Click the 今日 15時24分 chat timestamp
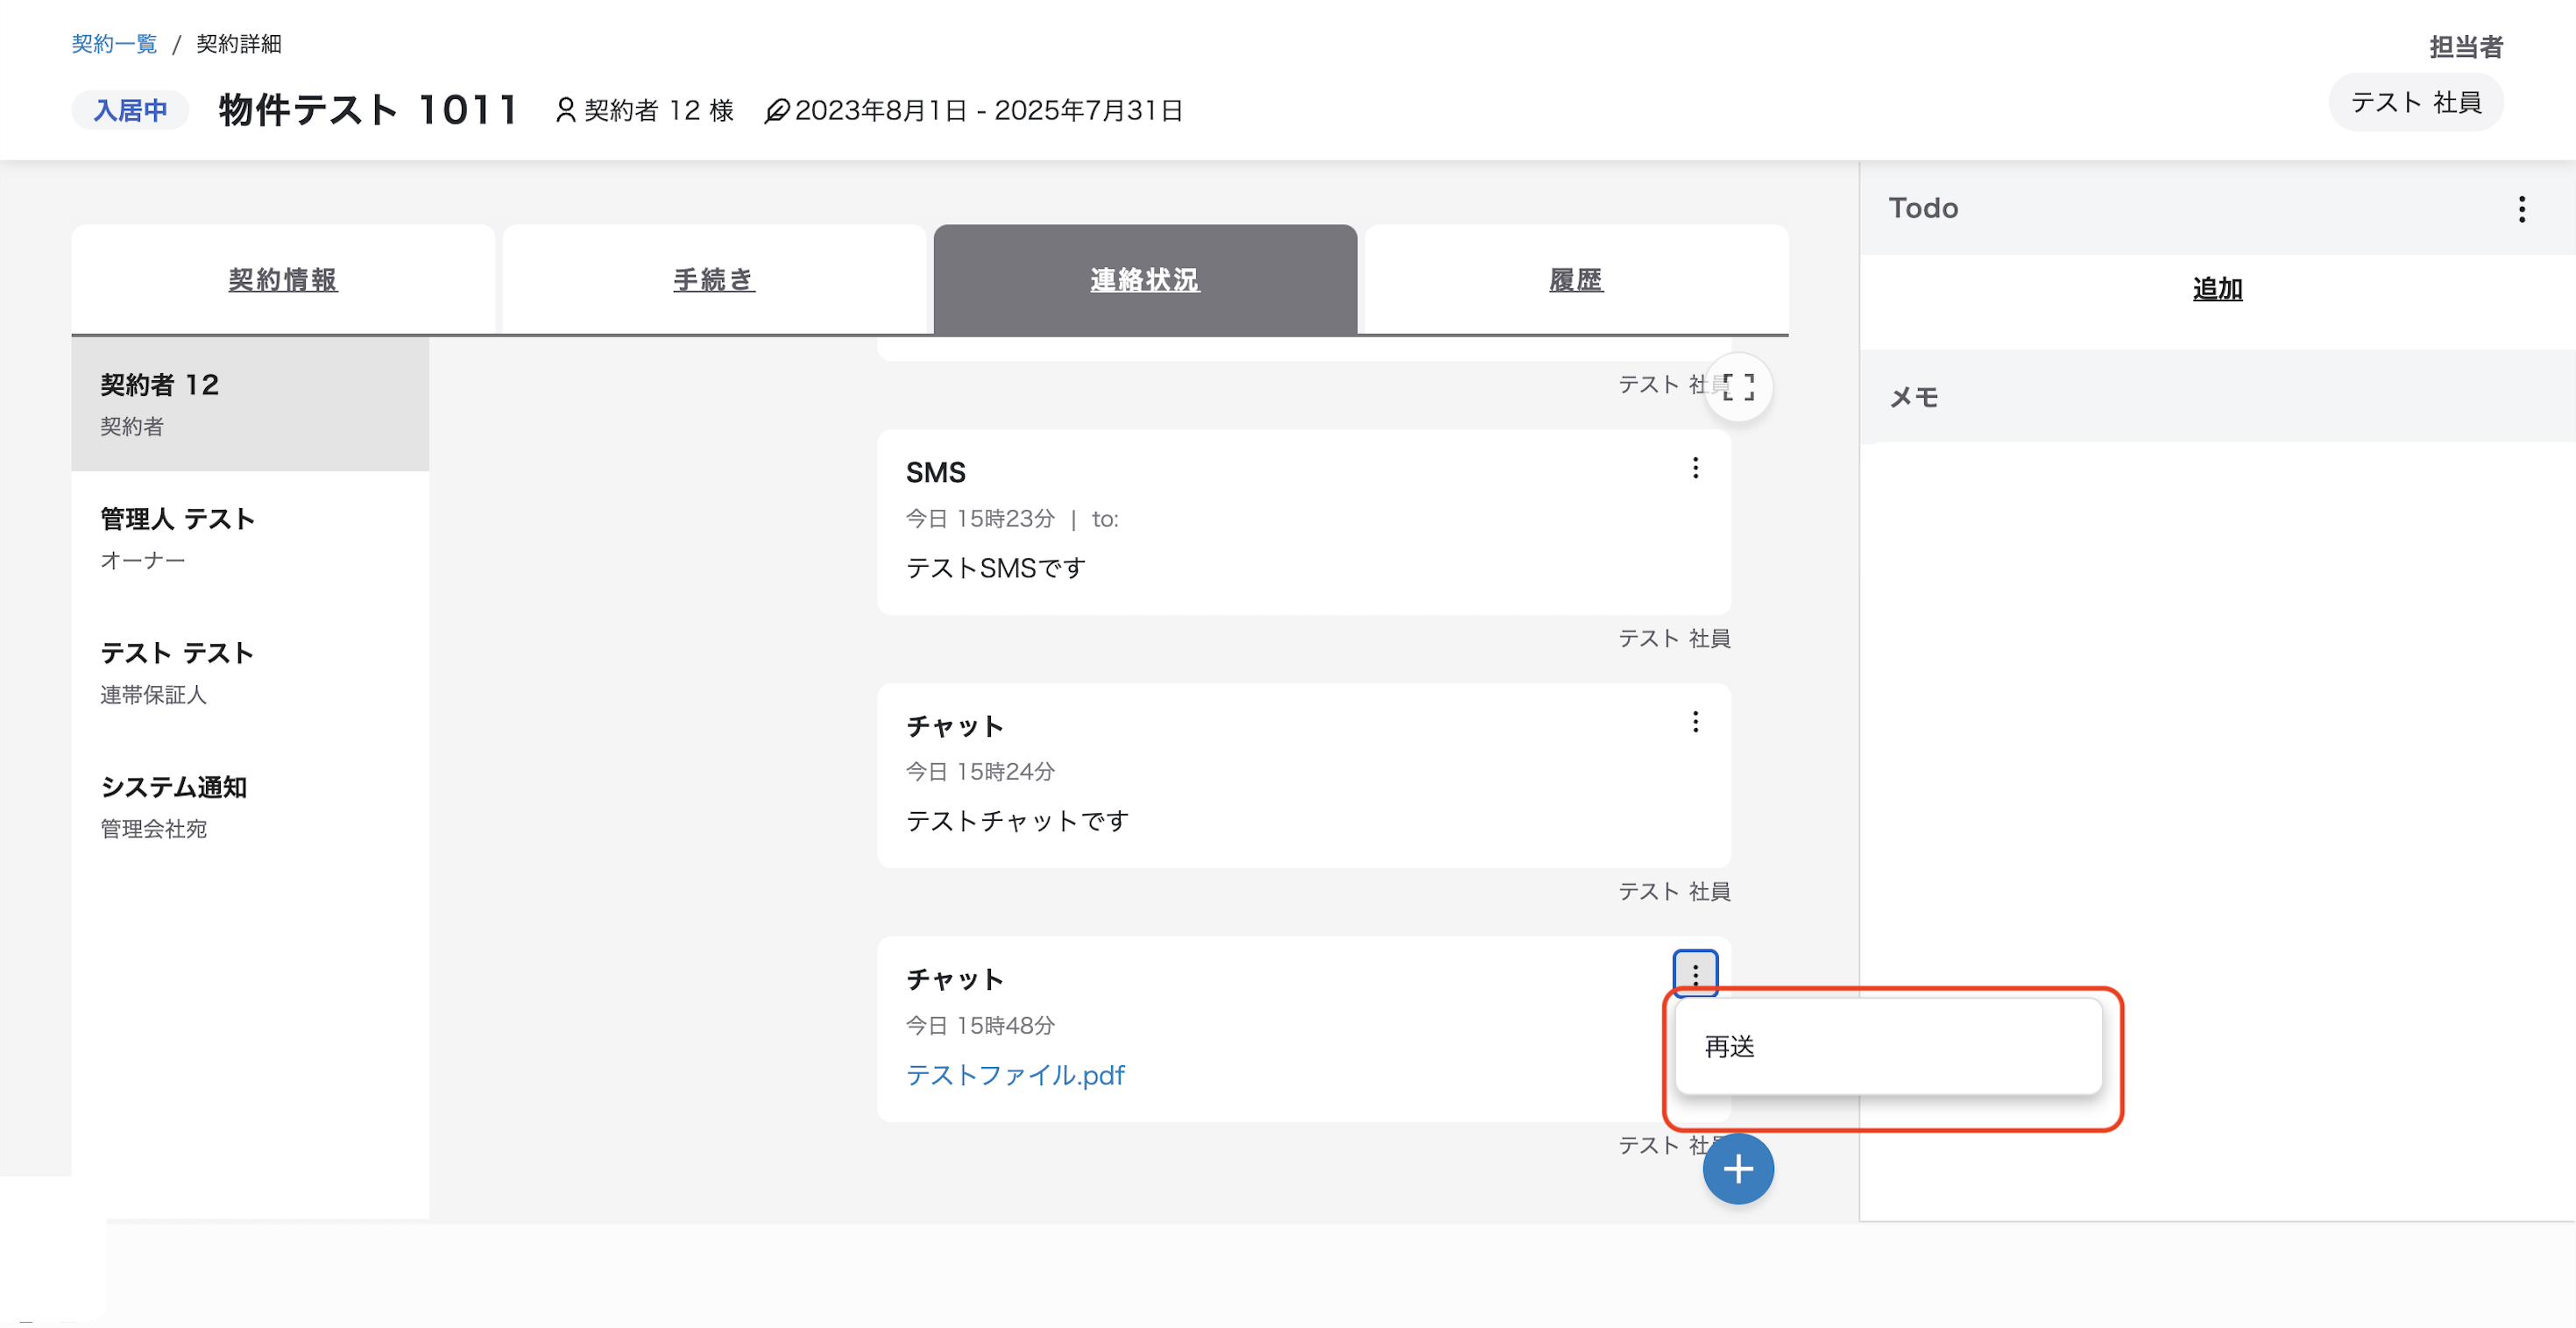Viewport: 2576px width, 1328px height. pos(980,771)
